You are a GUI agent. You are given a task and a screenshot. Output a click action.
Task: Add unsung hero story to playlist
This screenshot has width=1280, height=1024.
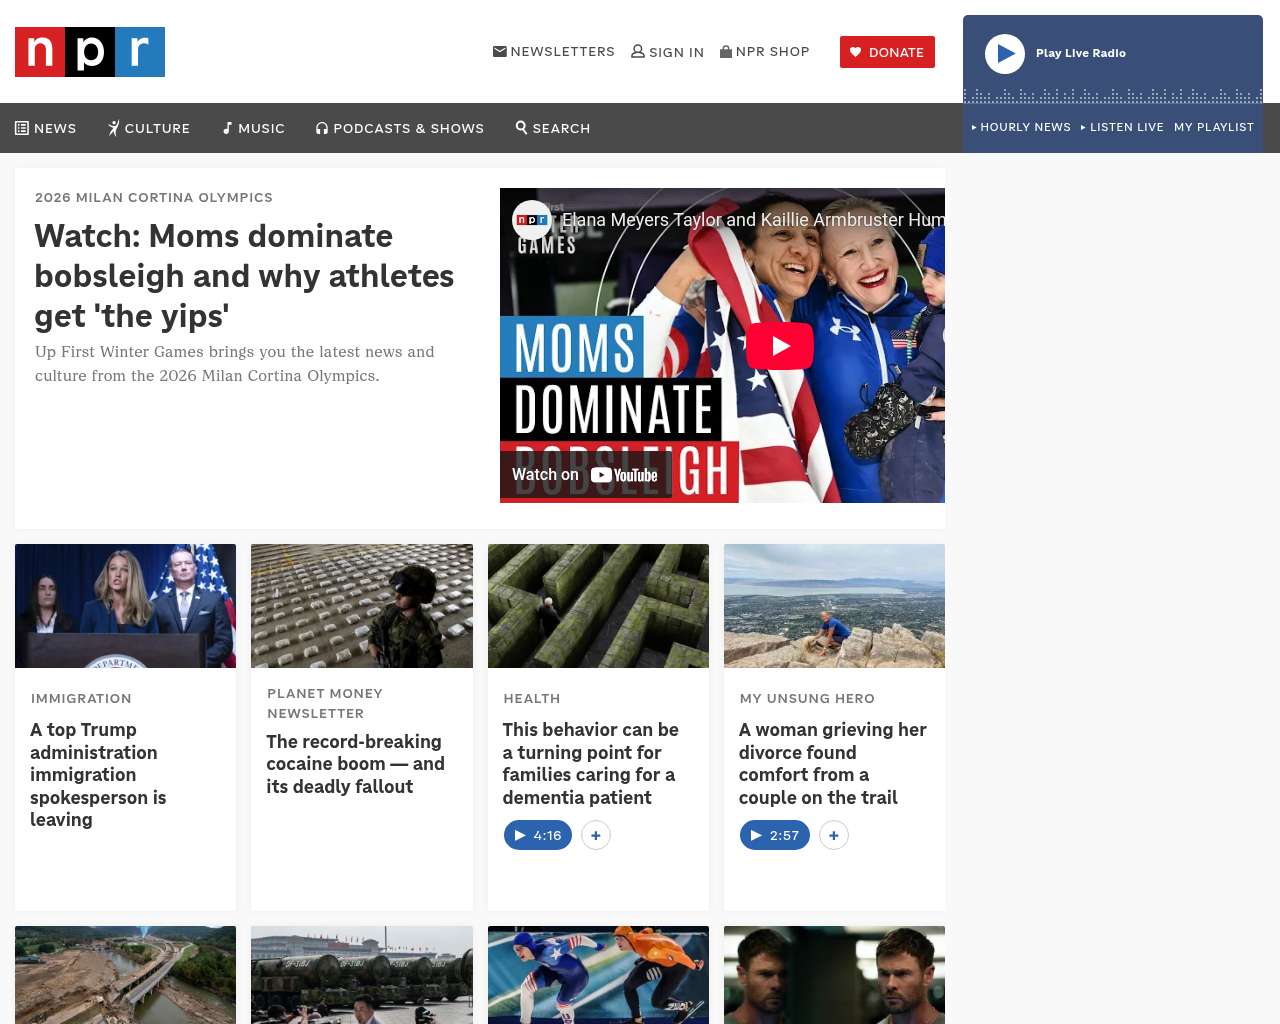point(834,835)
